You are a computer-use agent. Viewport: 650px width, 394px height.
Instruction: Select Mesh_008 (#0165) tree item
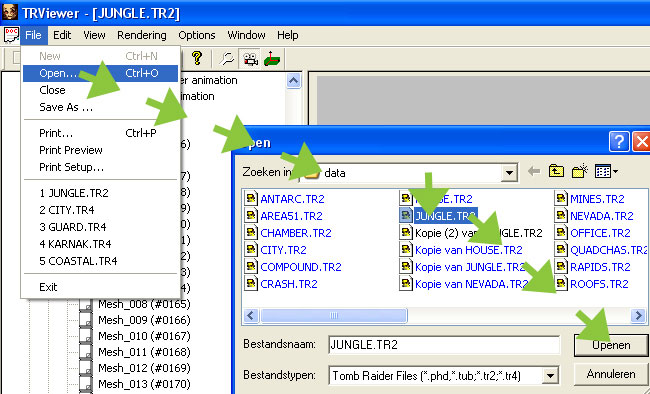coord(144,304)
